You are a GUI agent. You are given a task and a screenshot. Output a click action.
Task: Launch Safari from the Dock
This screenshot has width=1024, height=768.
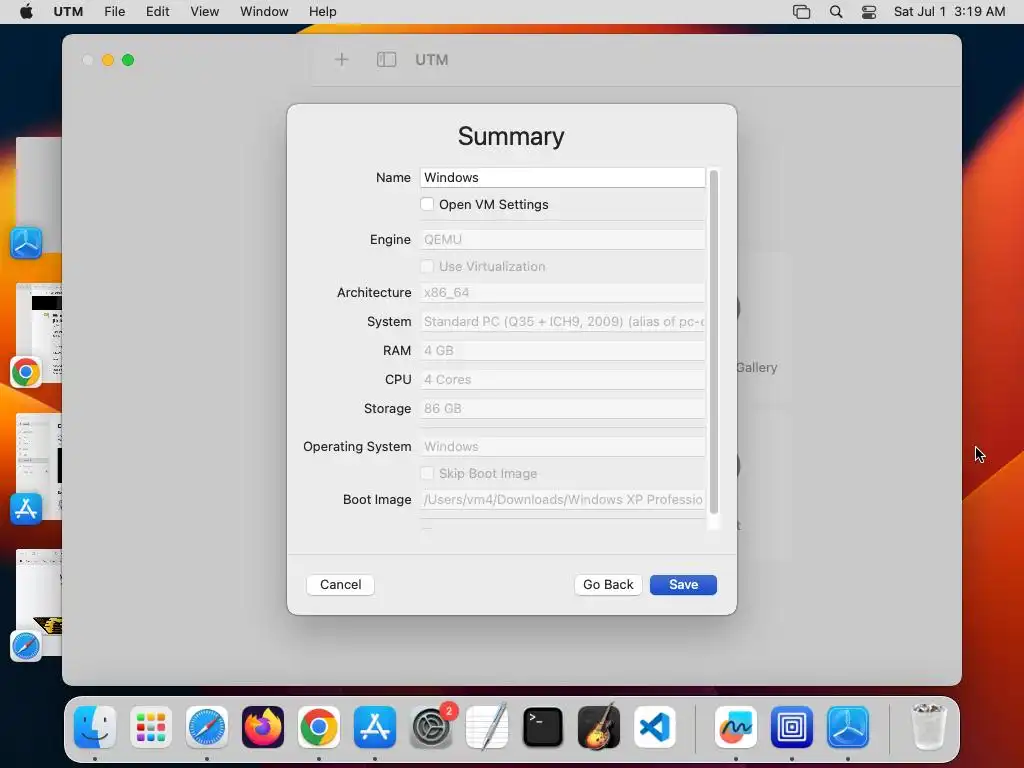(x=207, y=727)
